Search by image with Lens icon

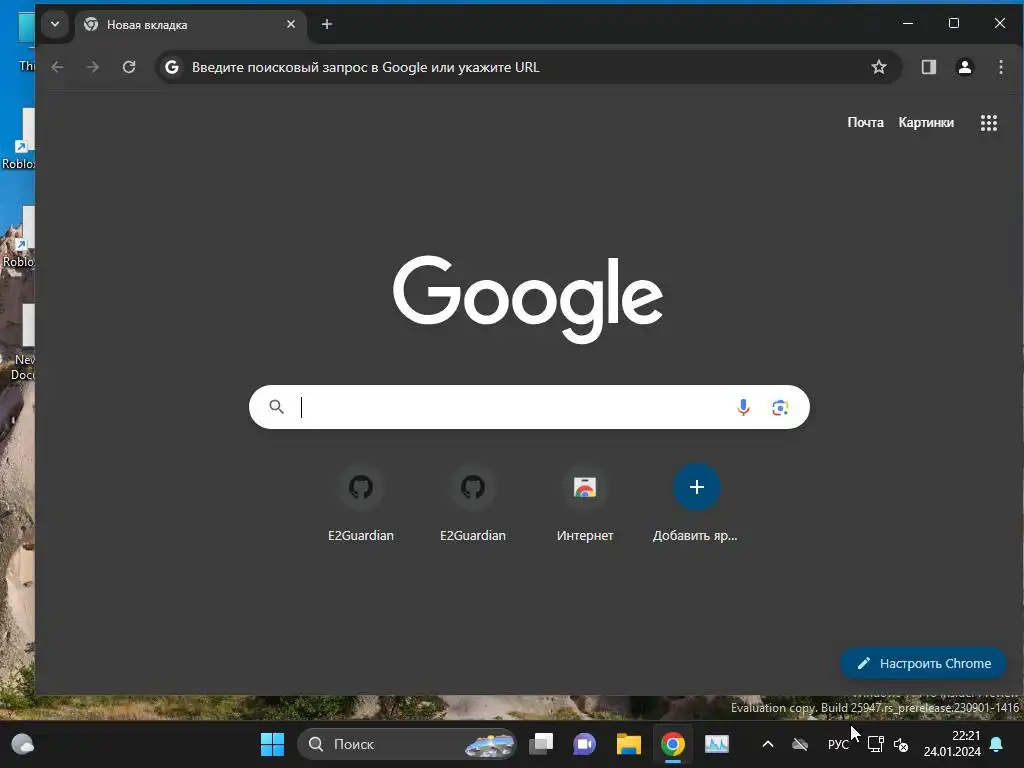click(780, 408)
